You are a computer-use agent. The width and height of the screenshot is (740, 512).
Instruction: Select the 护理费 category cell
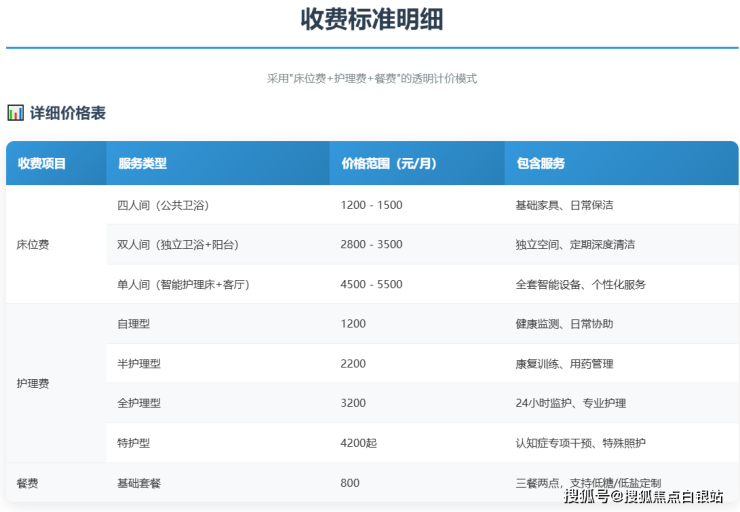(x=33, y=383)
